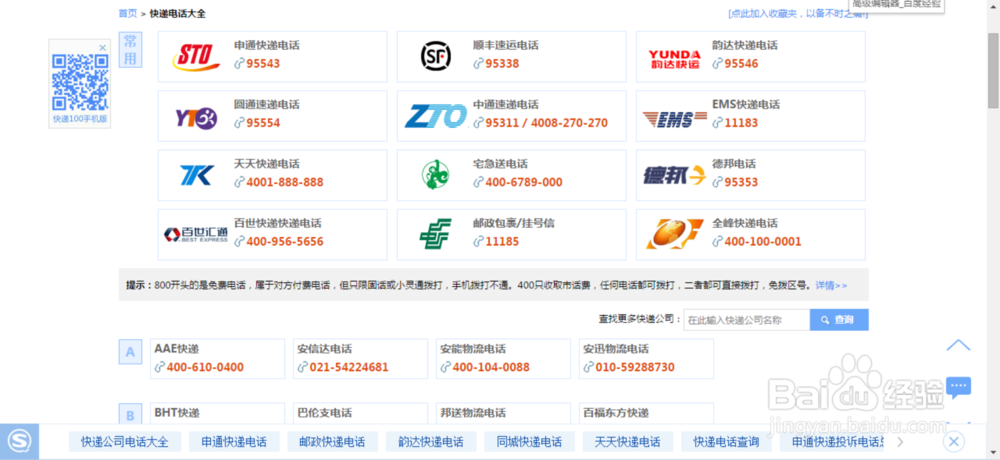Viewport: 1000px width, 460px height.
Task: Click the 查询 search button
Action: coord(839,320)
